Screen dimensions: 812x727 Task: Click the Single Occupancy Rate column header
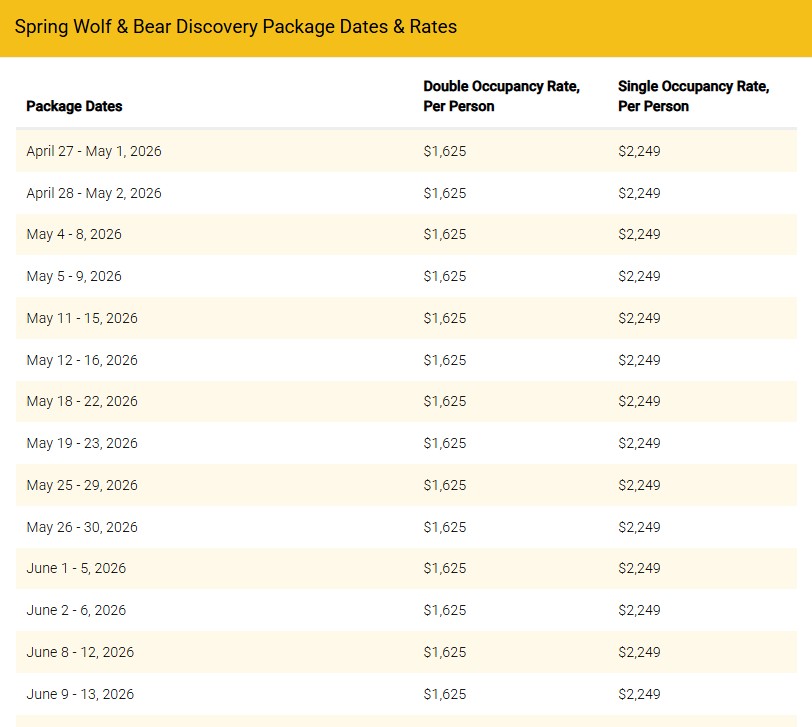pos(693,96)
